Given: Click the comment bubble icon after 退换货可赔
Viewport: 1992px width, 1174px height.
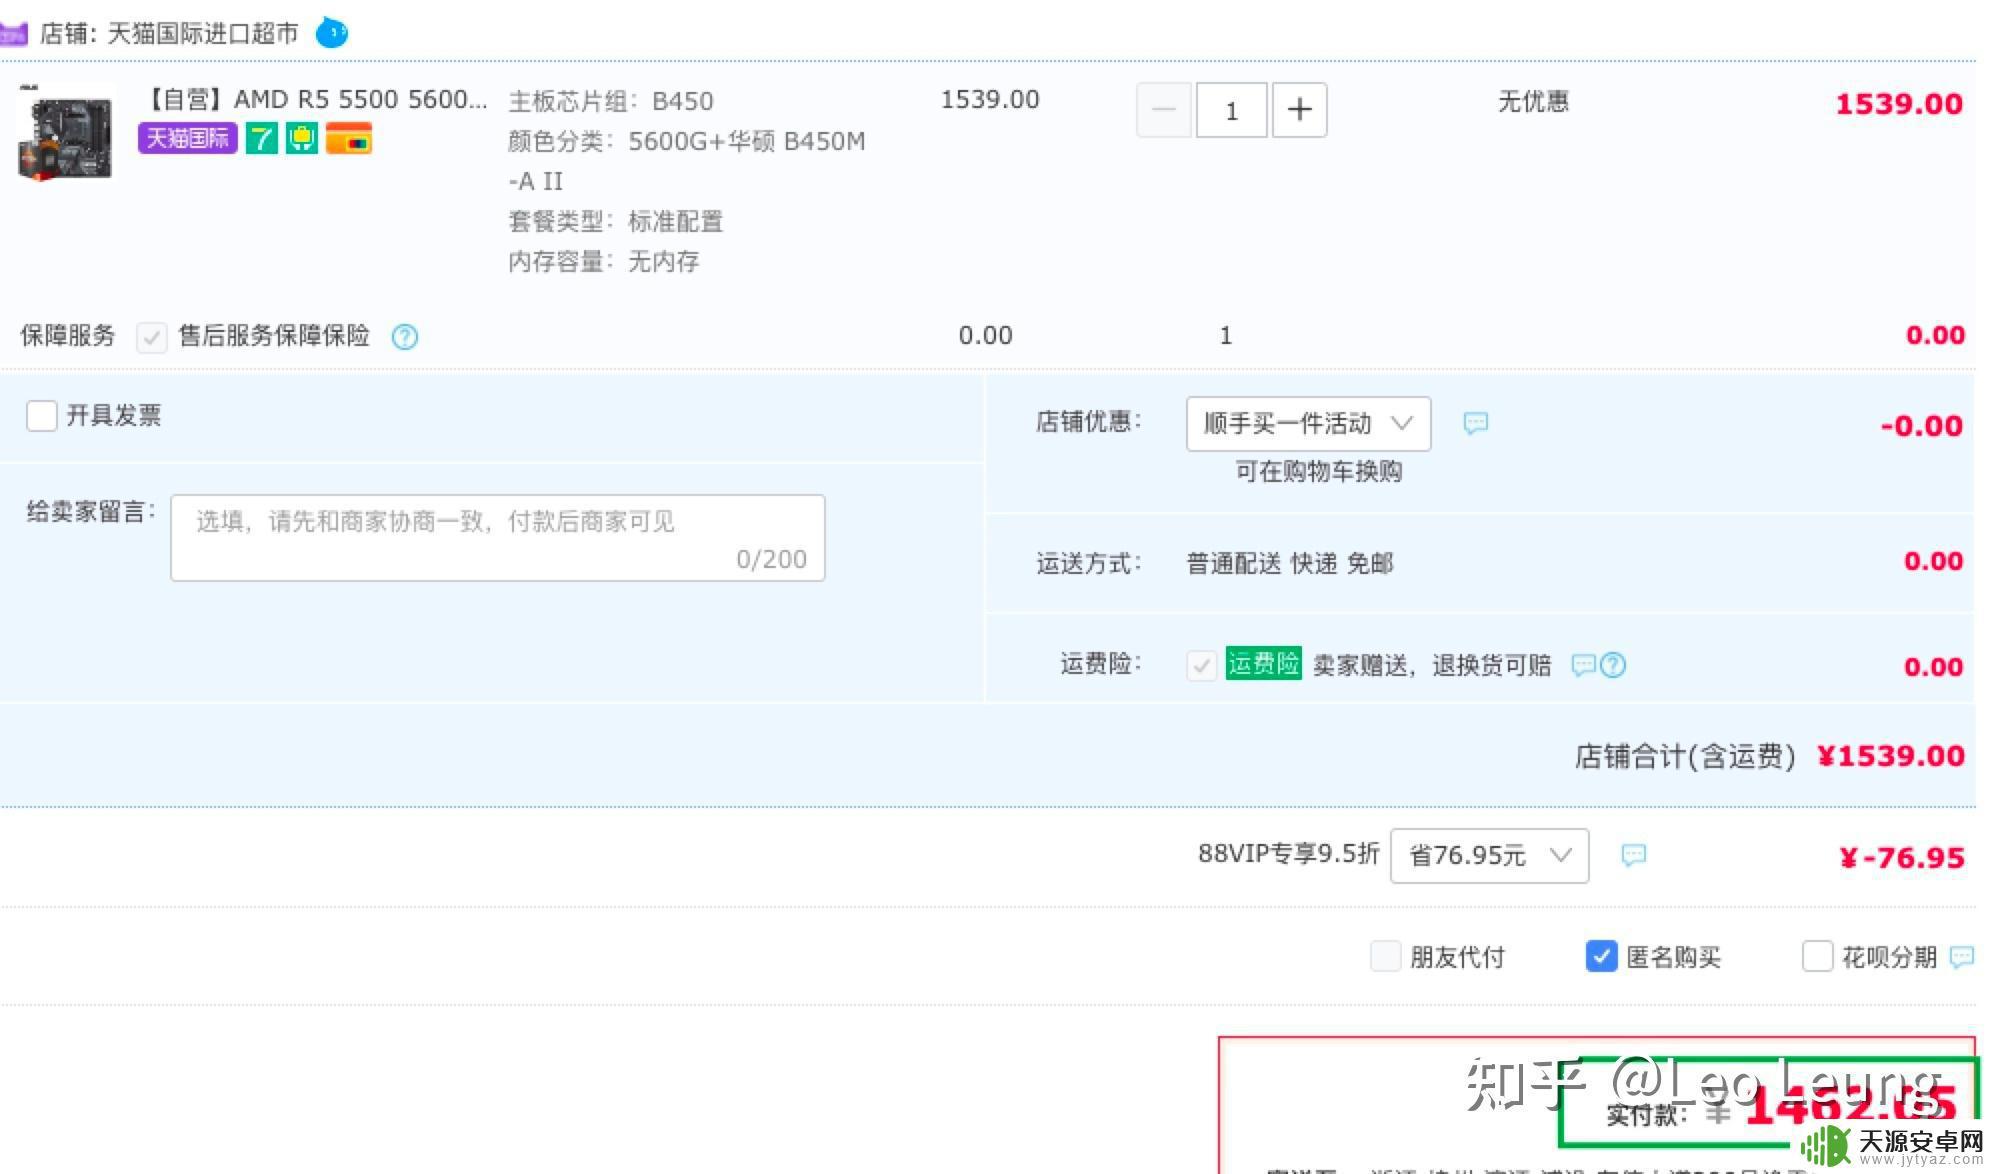Looking at the screenshot, I should 1583,665.
